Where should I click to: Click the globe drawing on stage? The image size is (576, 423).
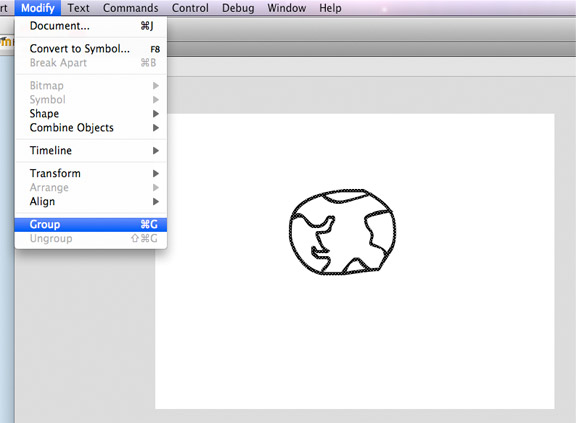[x=342, y=232]
